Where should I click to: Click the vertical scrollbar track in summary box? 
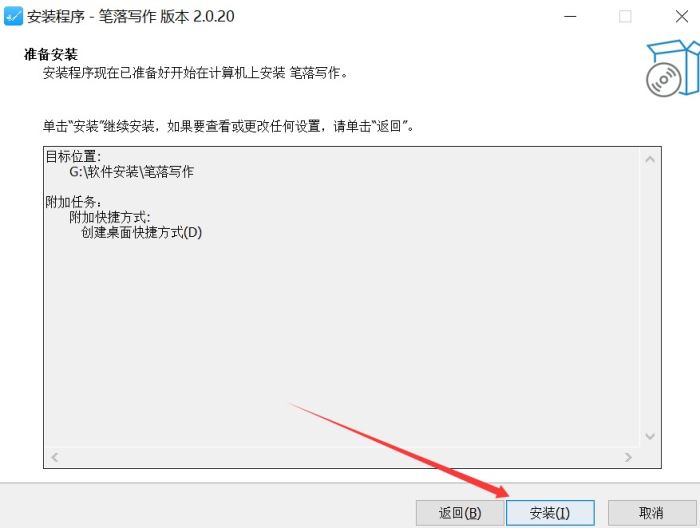pyautogui.click(x=650, y=298)
